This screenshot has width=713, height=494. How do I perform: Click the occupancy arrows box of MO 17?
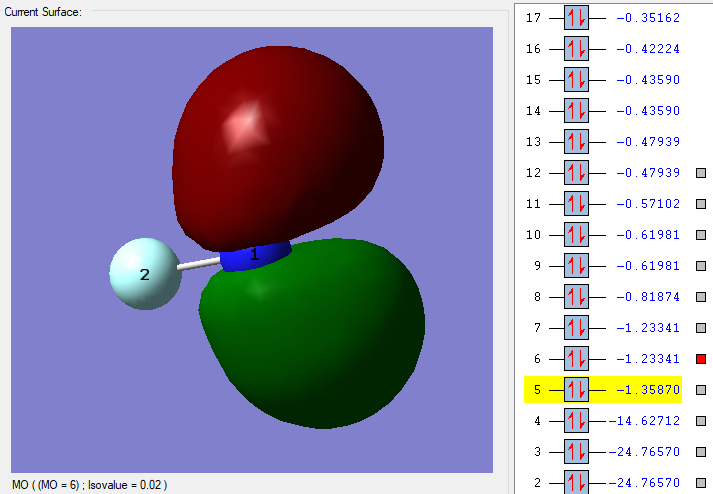(576, 18)
